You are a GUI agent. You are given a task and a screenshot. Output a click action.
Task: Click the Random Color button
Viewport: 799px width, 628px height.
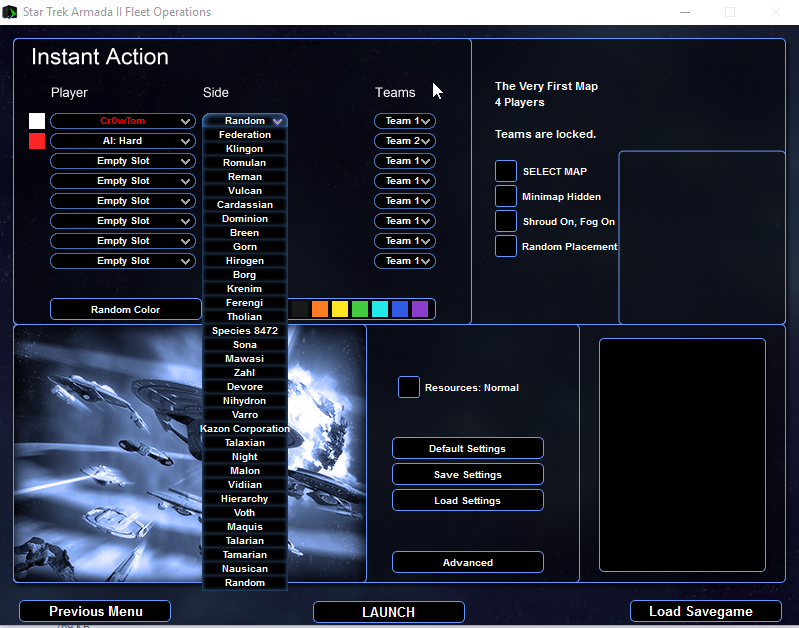(125, 309)
